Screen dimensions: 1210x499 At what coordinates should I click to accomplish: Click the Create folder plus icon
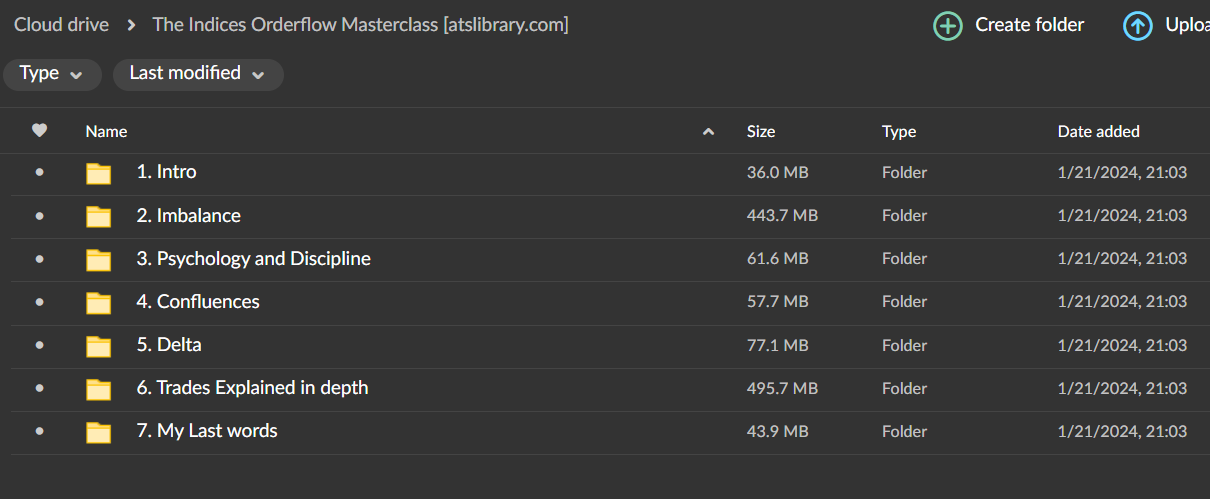tap(947, 26)
